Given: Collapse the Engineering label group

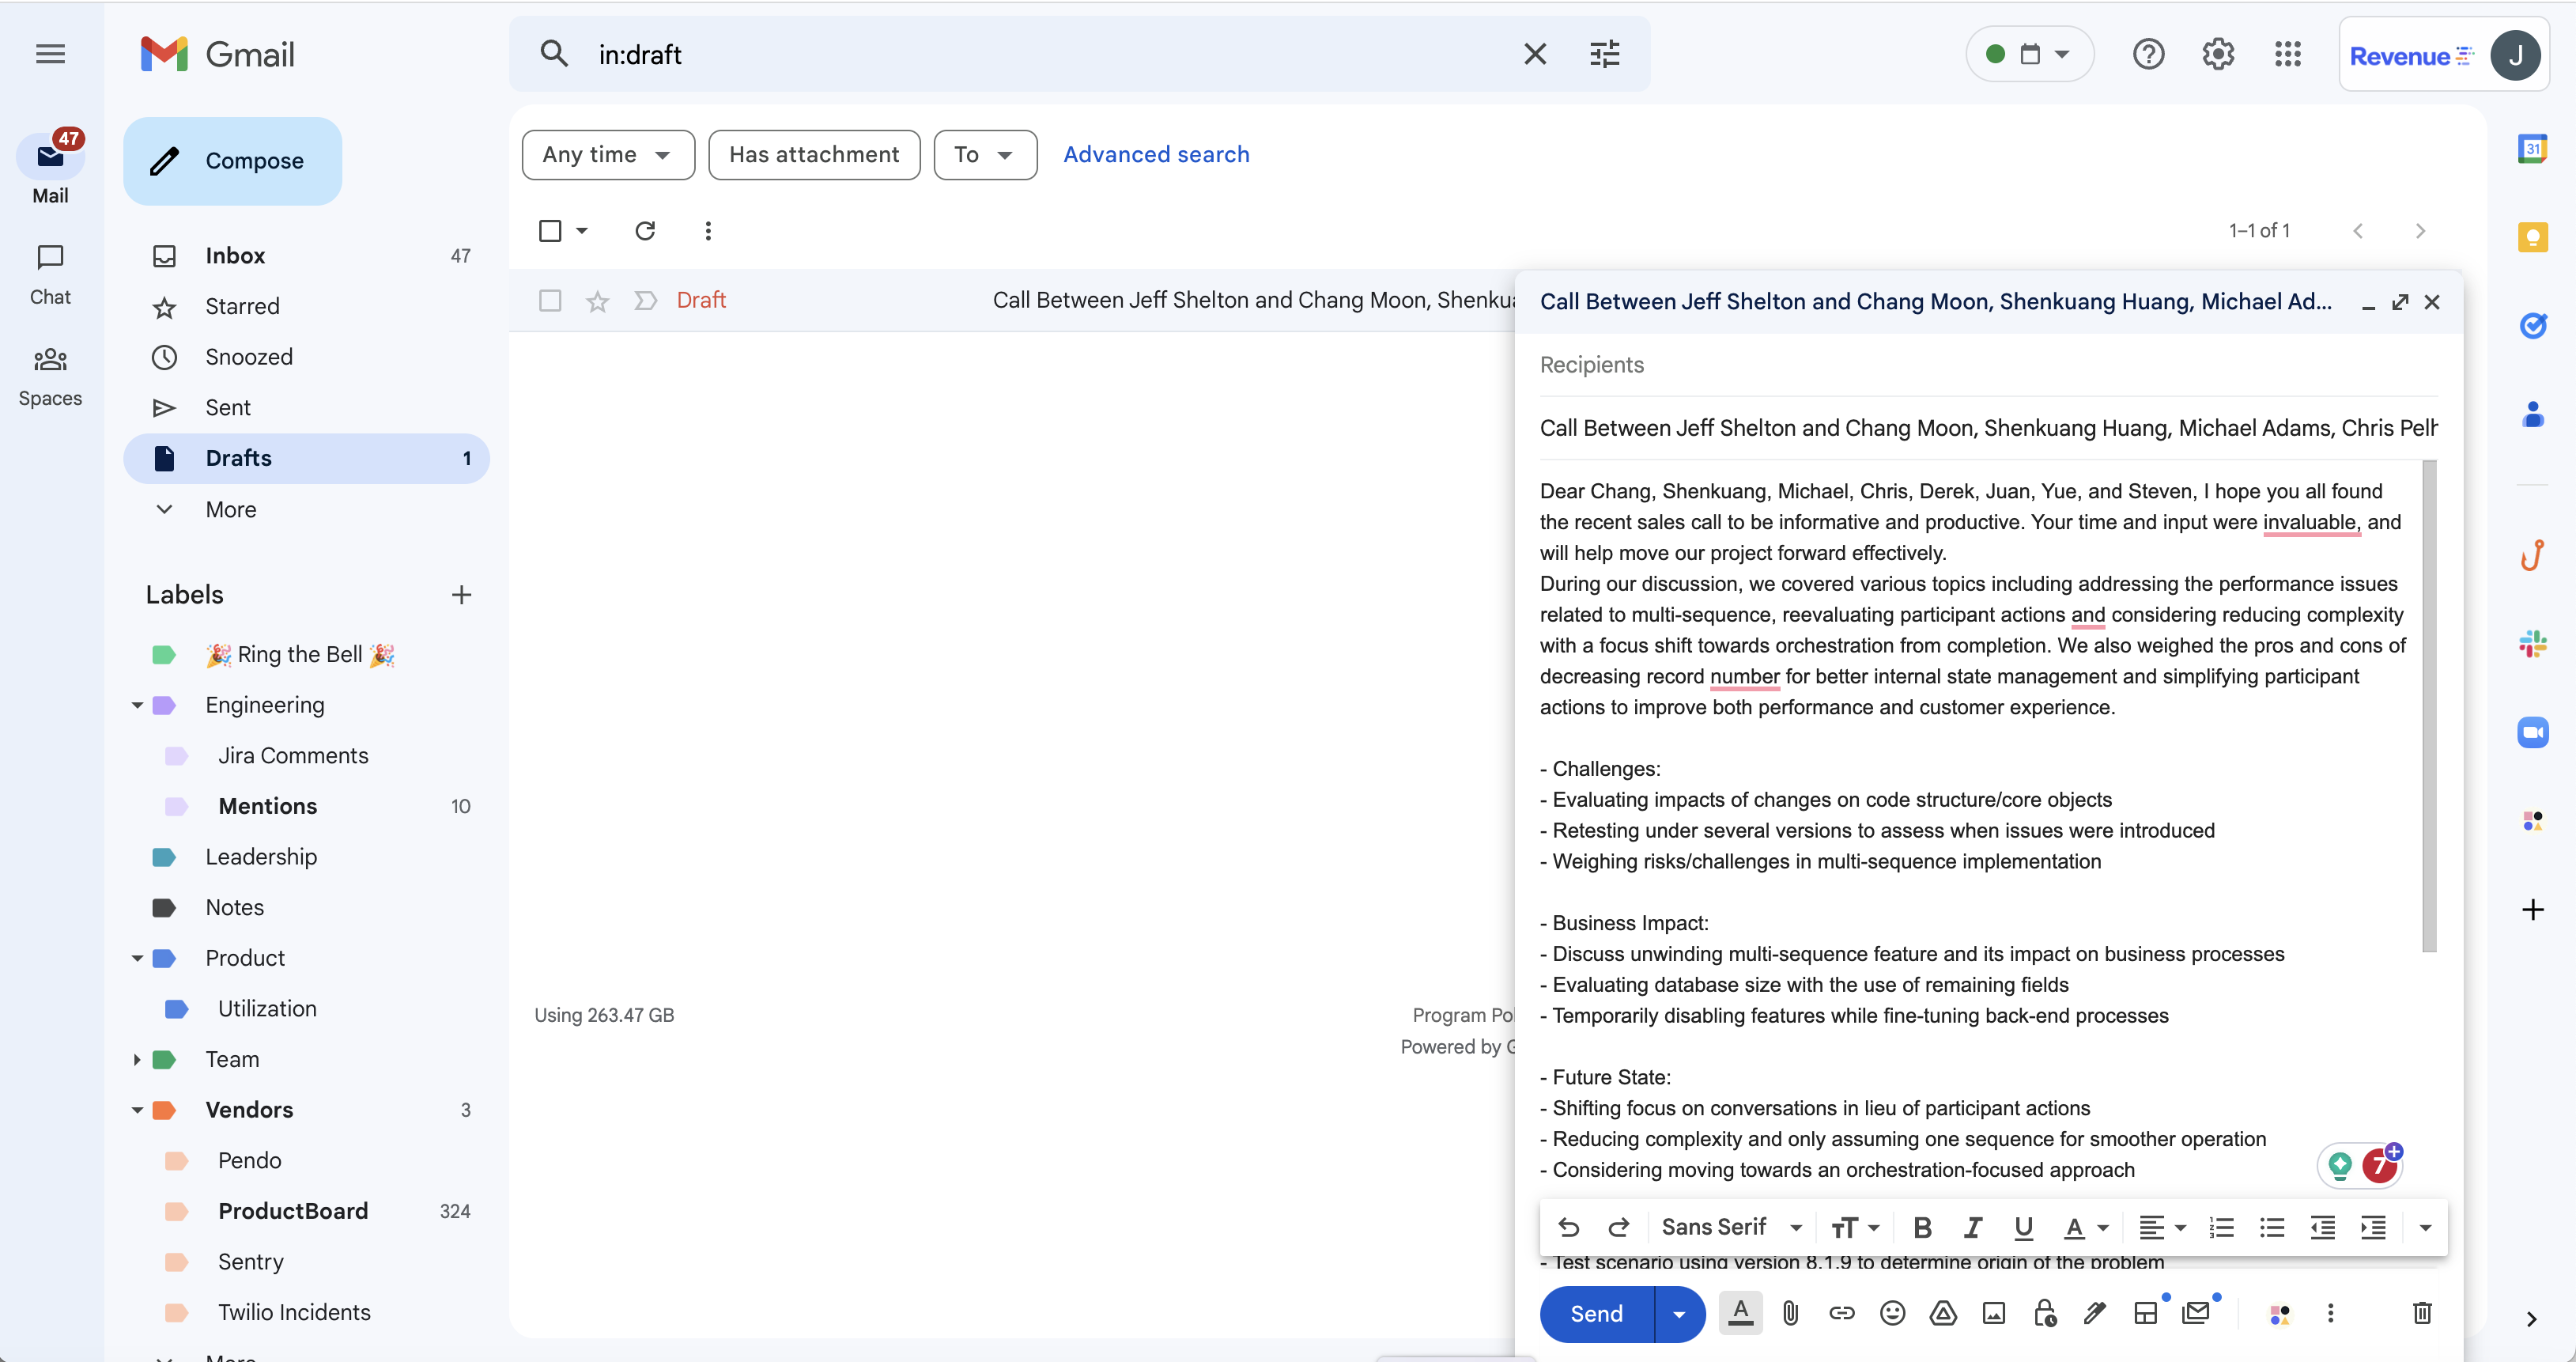Looking at the screenshot, I should click(x=137, y=705).
